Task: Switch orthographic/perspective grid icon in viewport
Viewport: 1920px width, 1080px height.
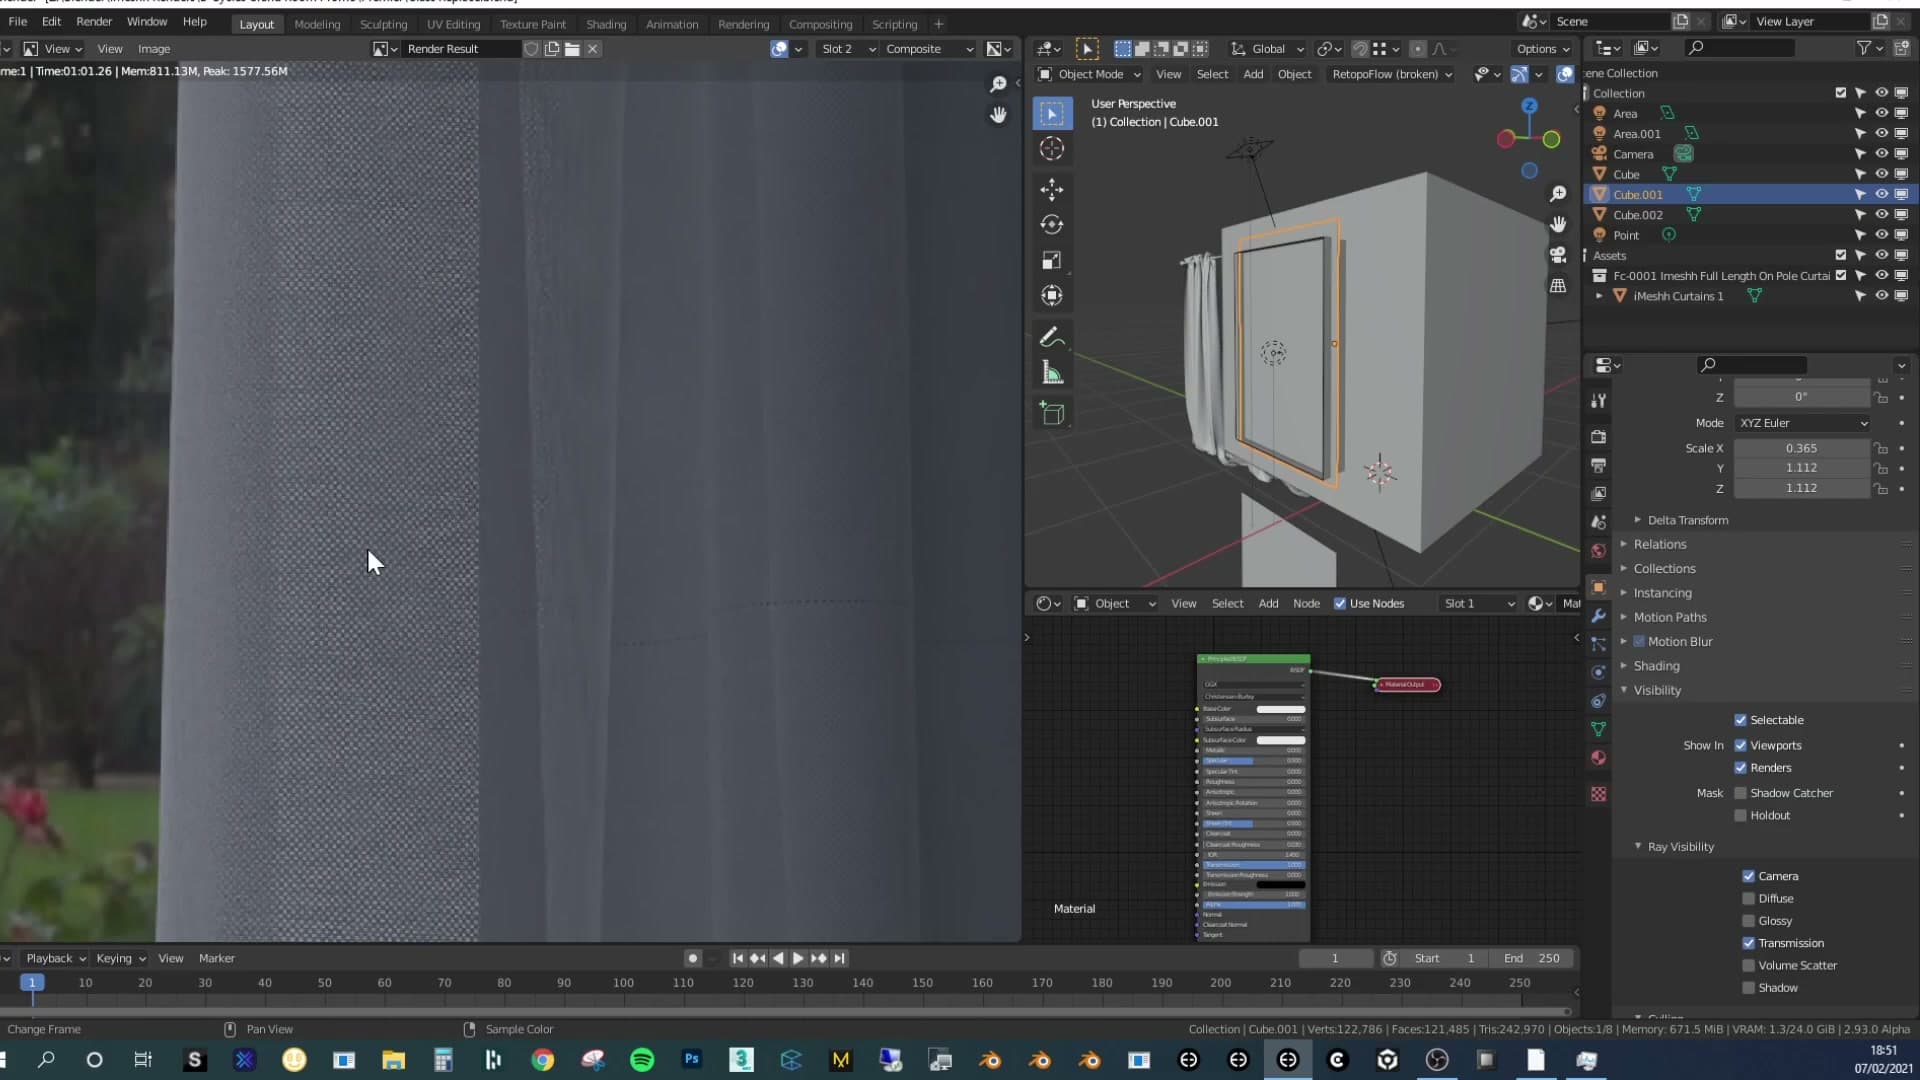Action: pyautogui.click(x=1558, y=286)
